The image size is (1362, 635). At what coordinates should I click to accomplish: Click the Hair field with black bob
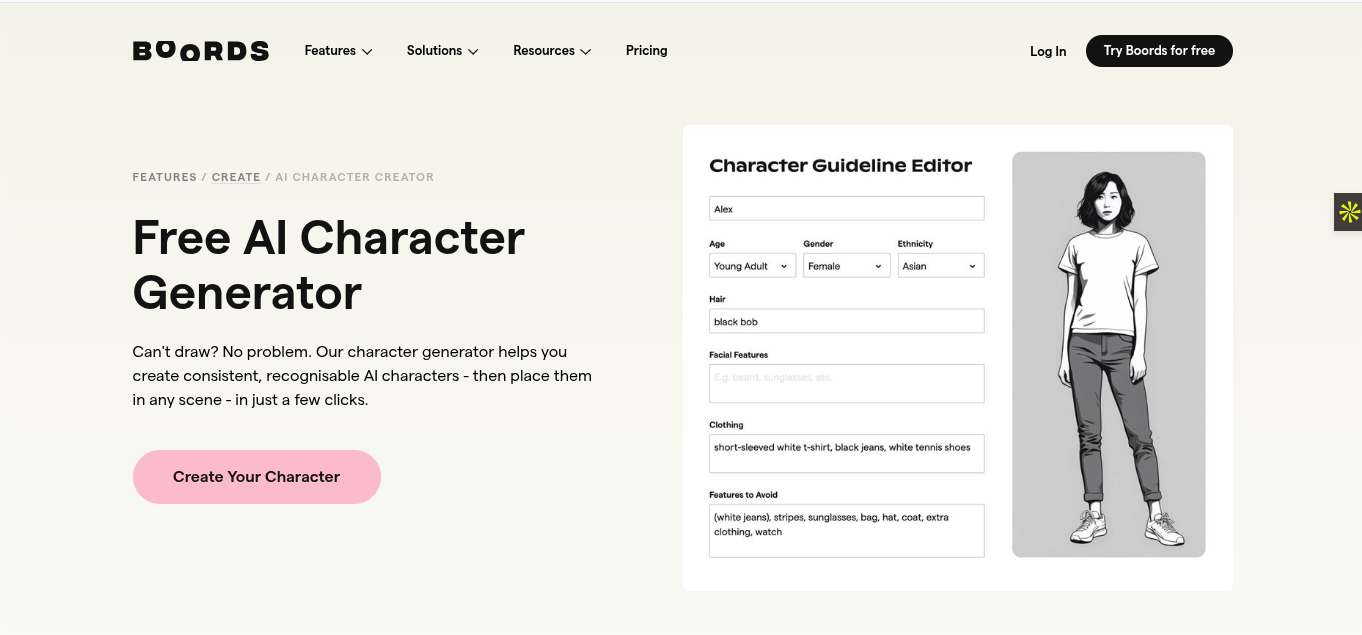[x=847, y=321]
